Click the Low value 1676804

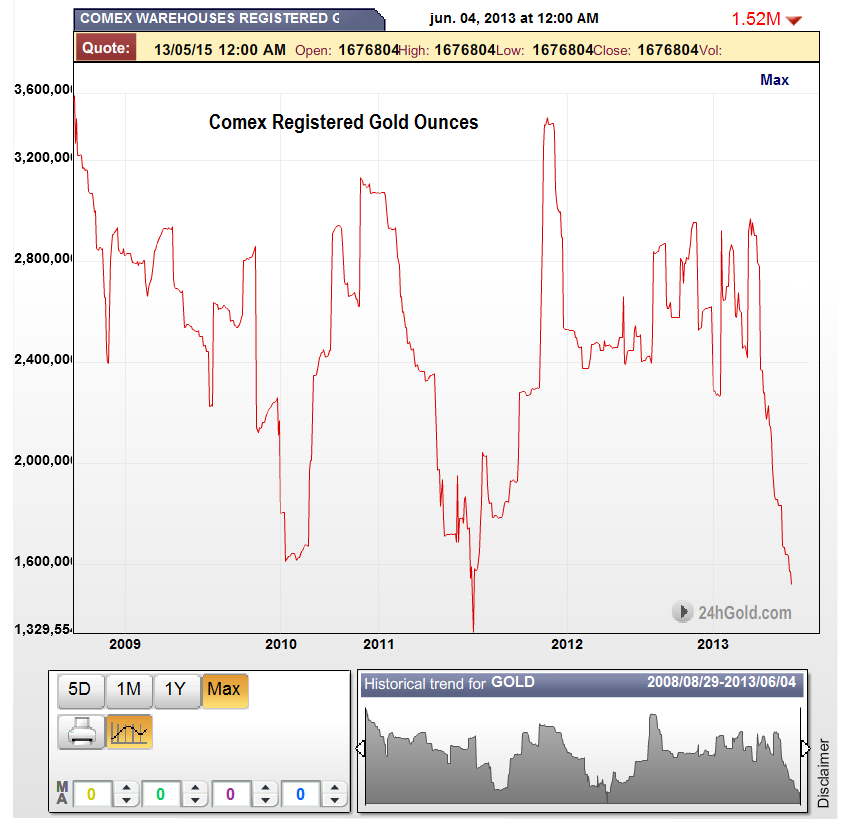(x=563, y=50)
